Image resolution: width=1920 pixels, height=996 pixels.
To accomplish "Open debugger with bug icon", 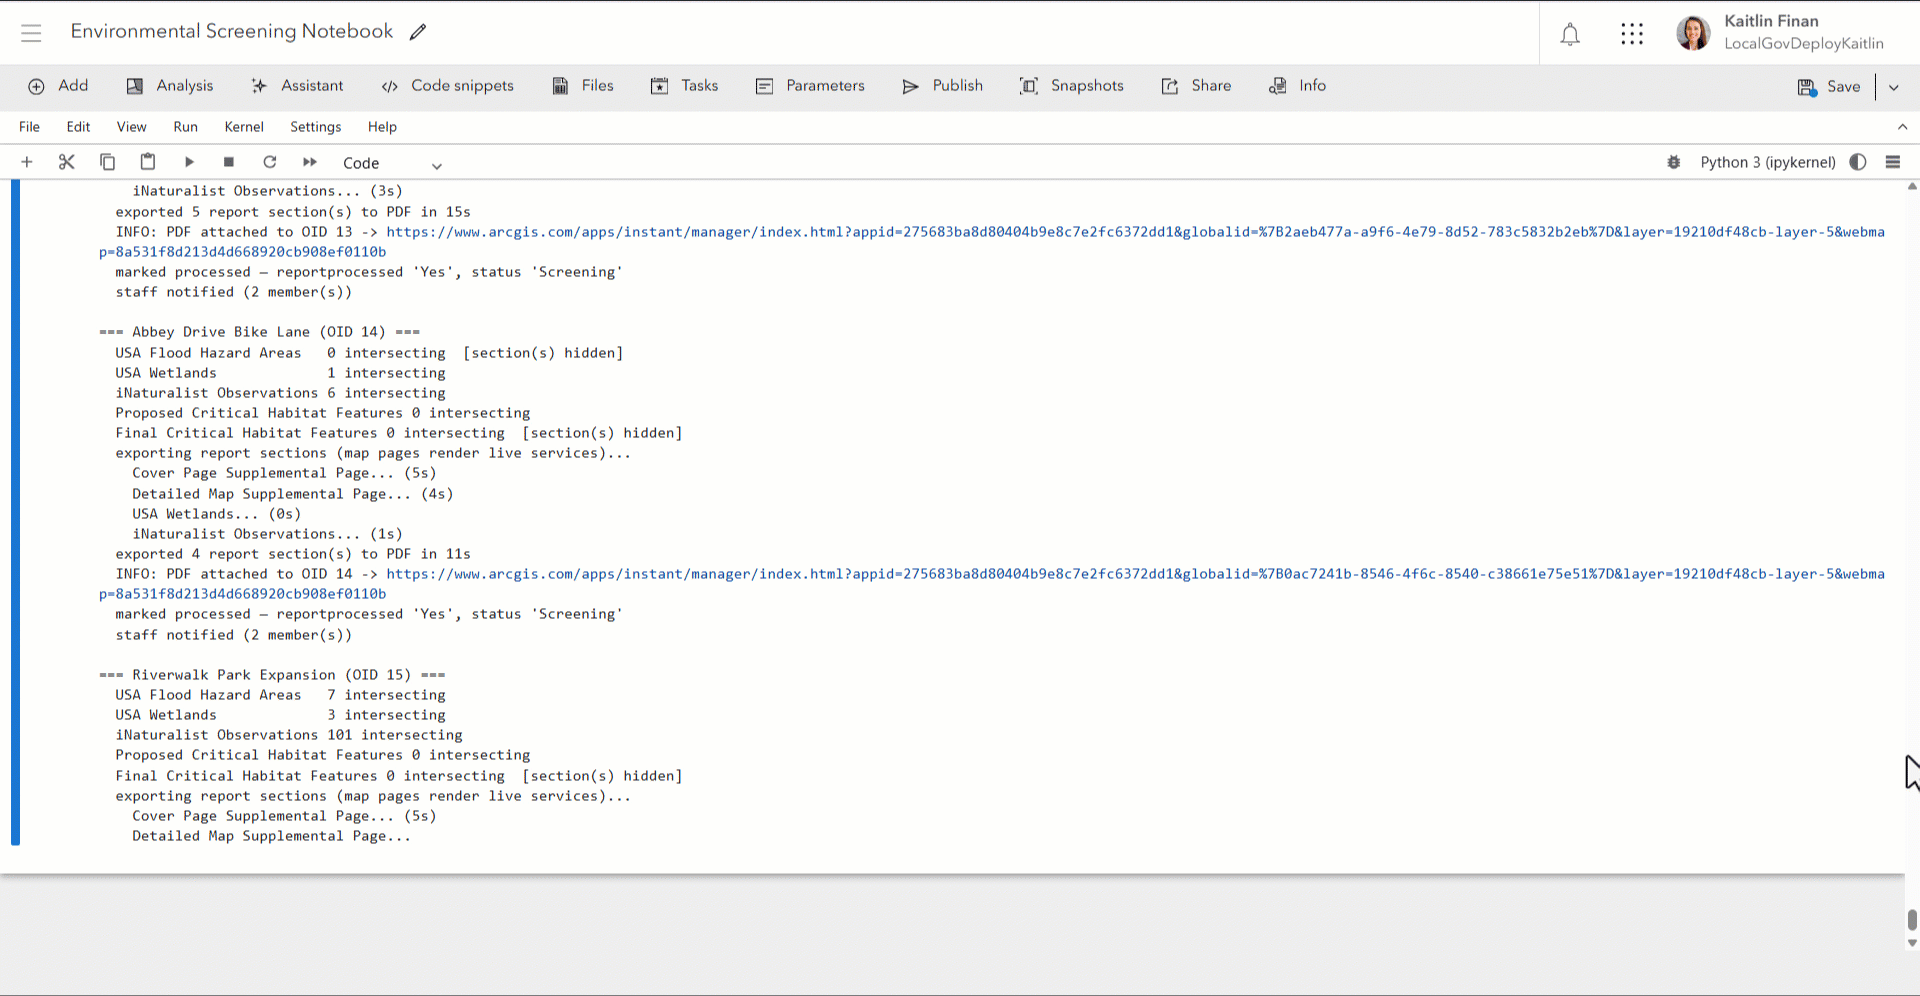I will [1674, 162].
